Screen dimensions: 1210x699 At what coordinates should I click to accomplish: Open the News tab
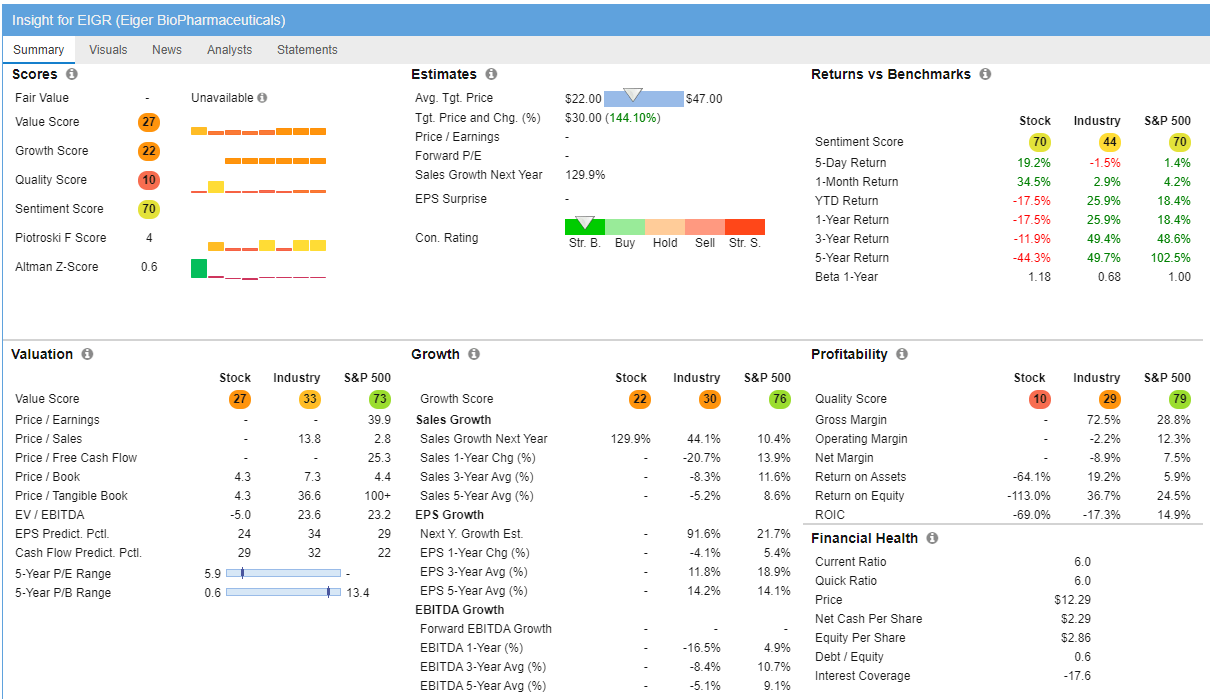(167, 49)
